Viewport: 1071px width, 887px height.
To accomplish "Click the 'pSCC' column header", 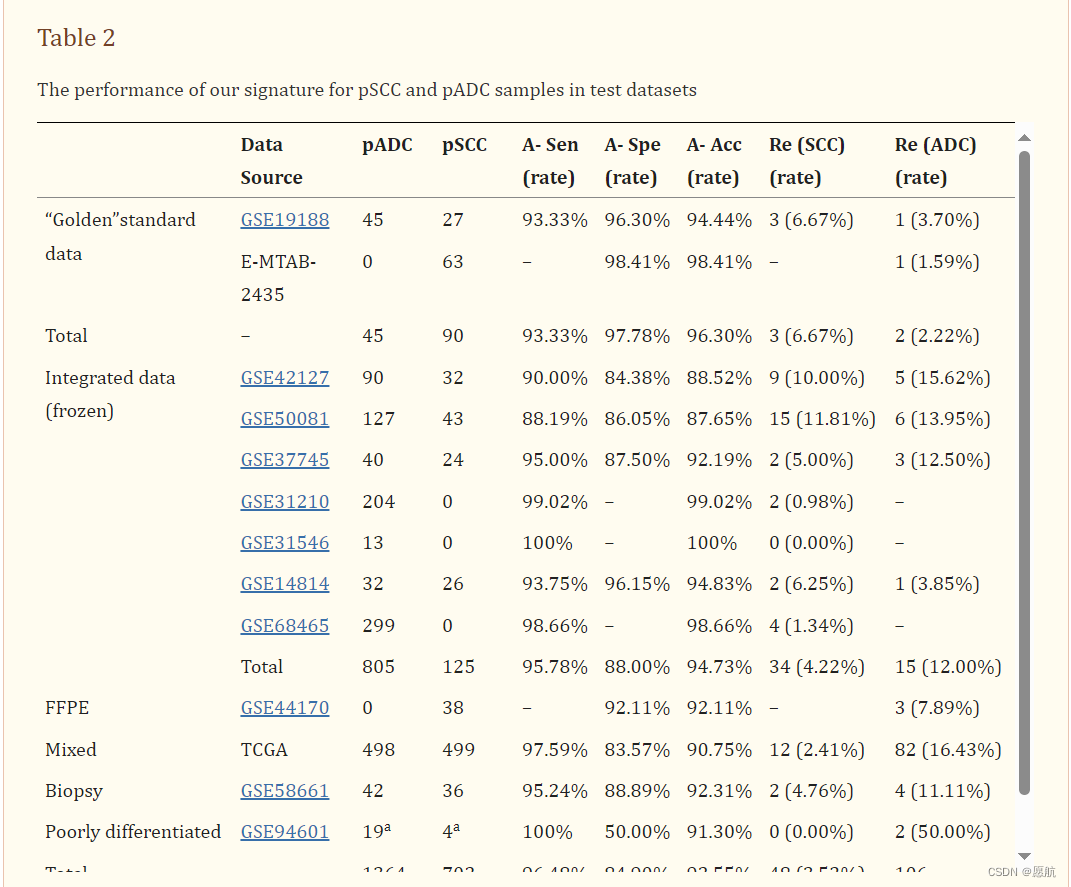I will click(x=464, y=145).
